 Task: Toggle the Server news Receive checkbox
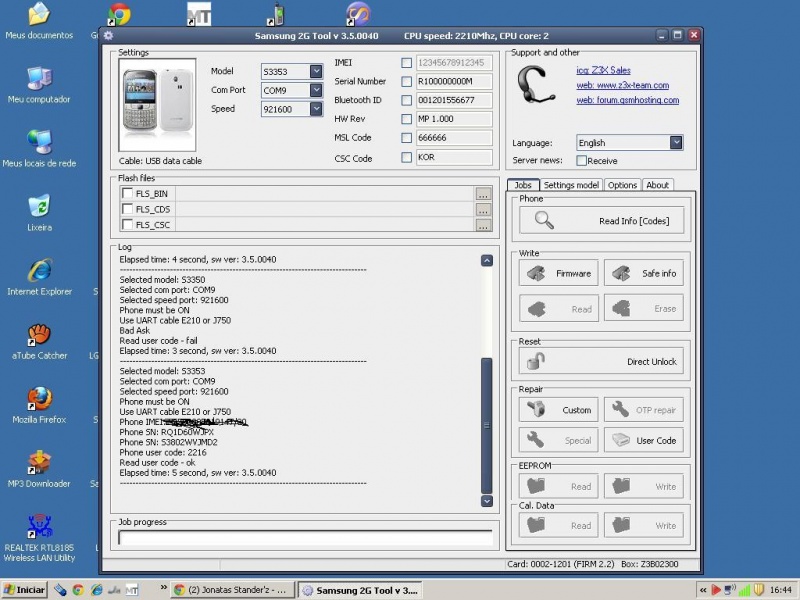click(582, 160)
